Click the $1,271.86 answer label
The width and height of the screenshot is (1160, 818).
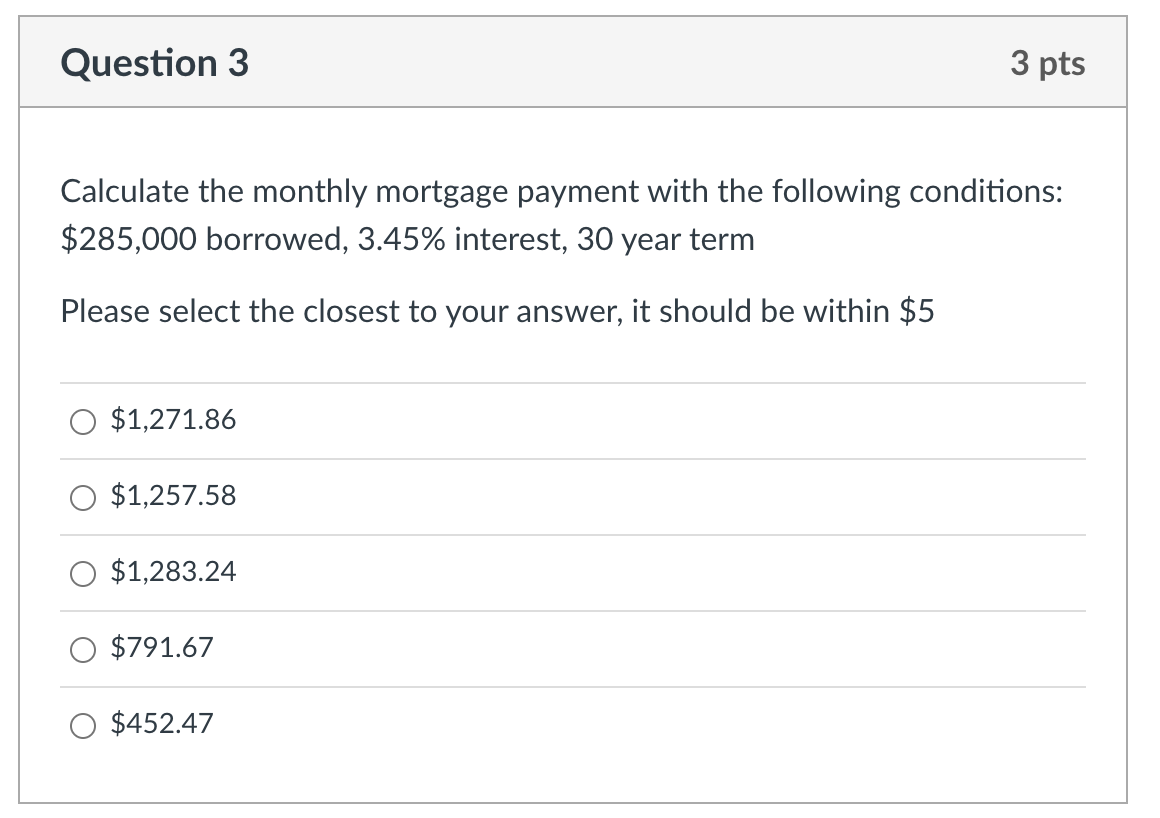[x=172, y=421]
